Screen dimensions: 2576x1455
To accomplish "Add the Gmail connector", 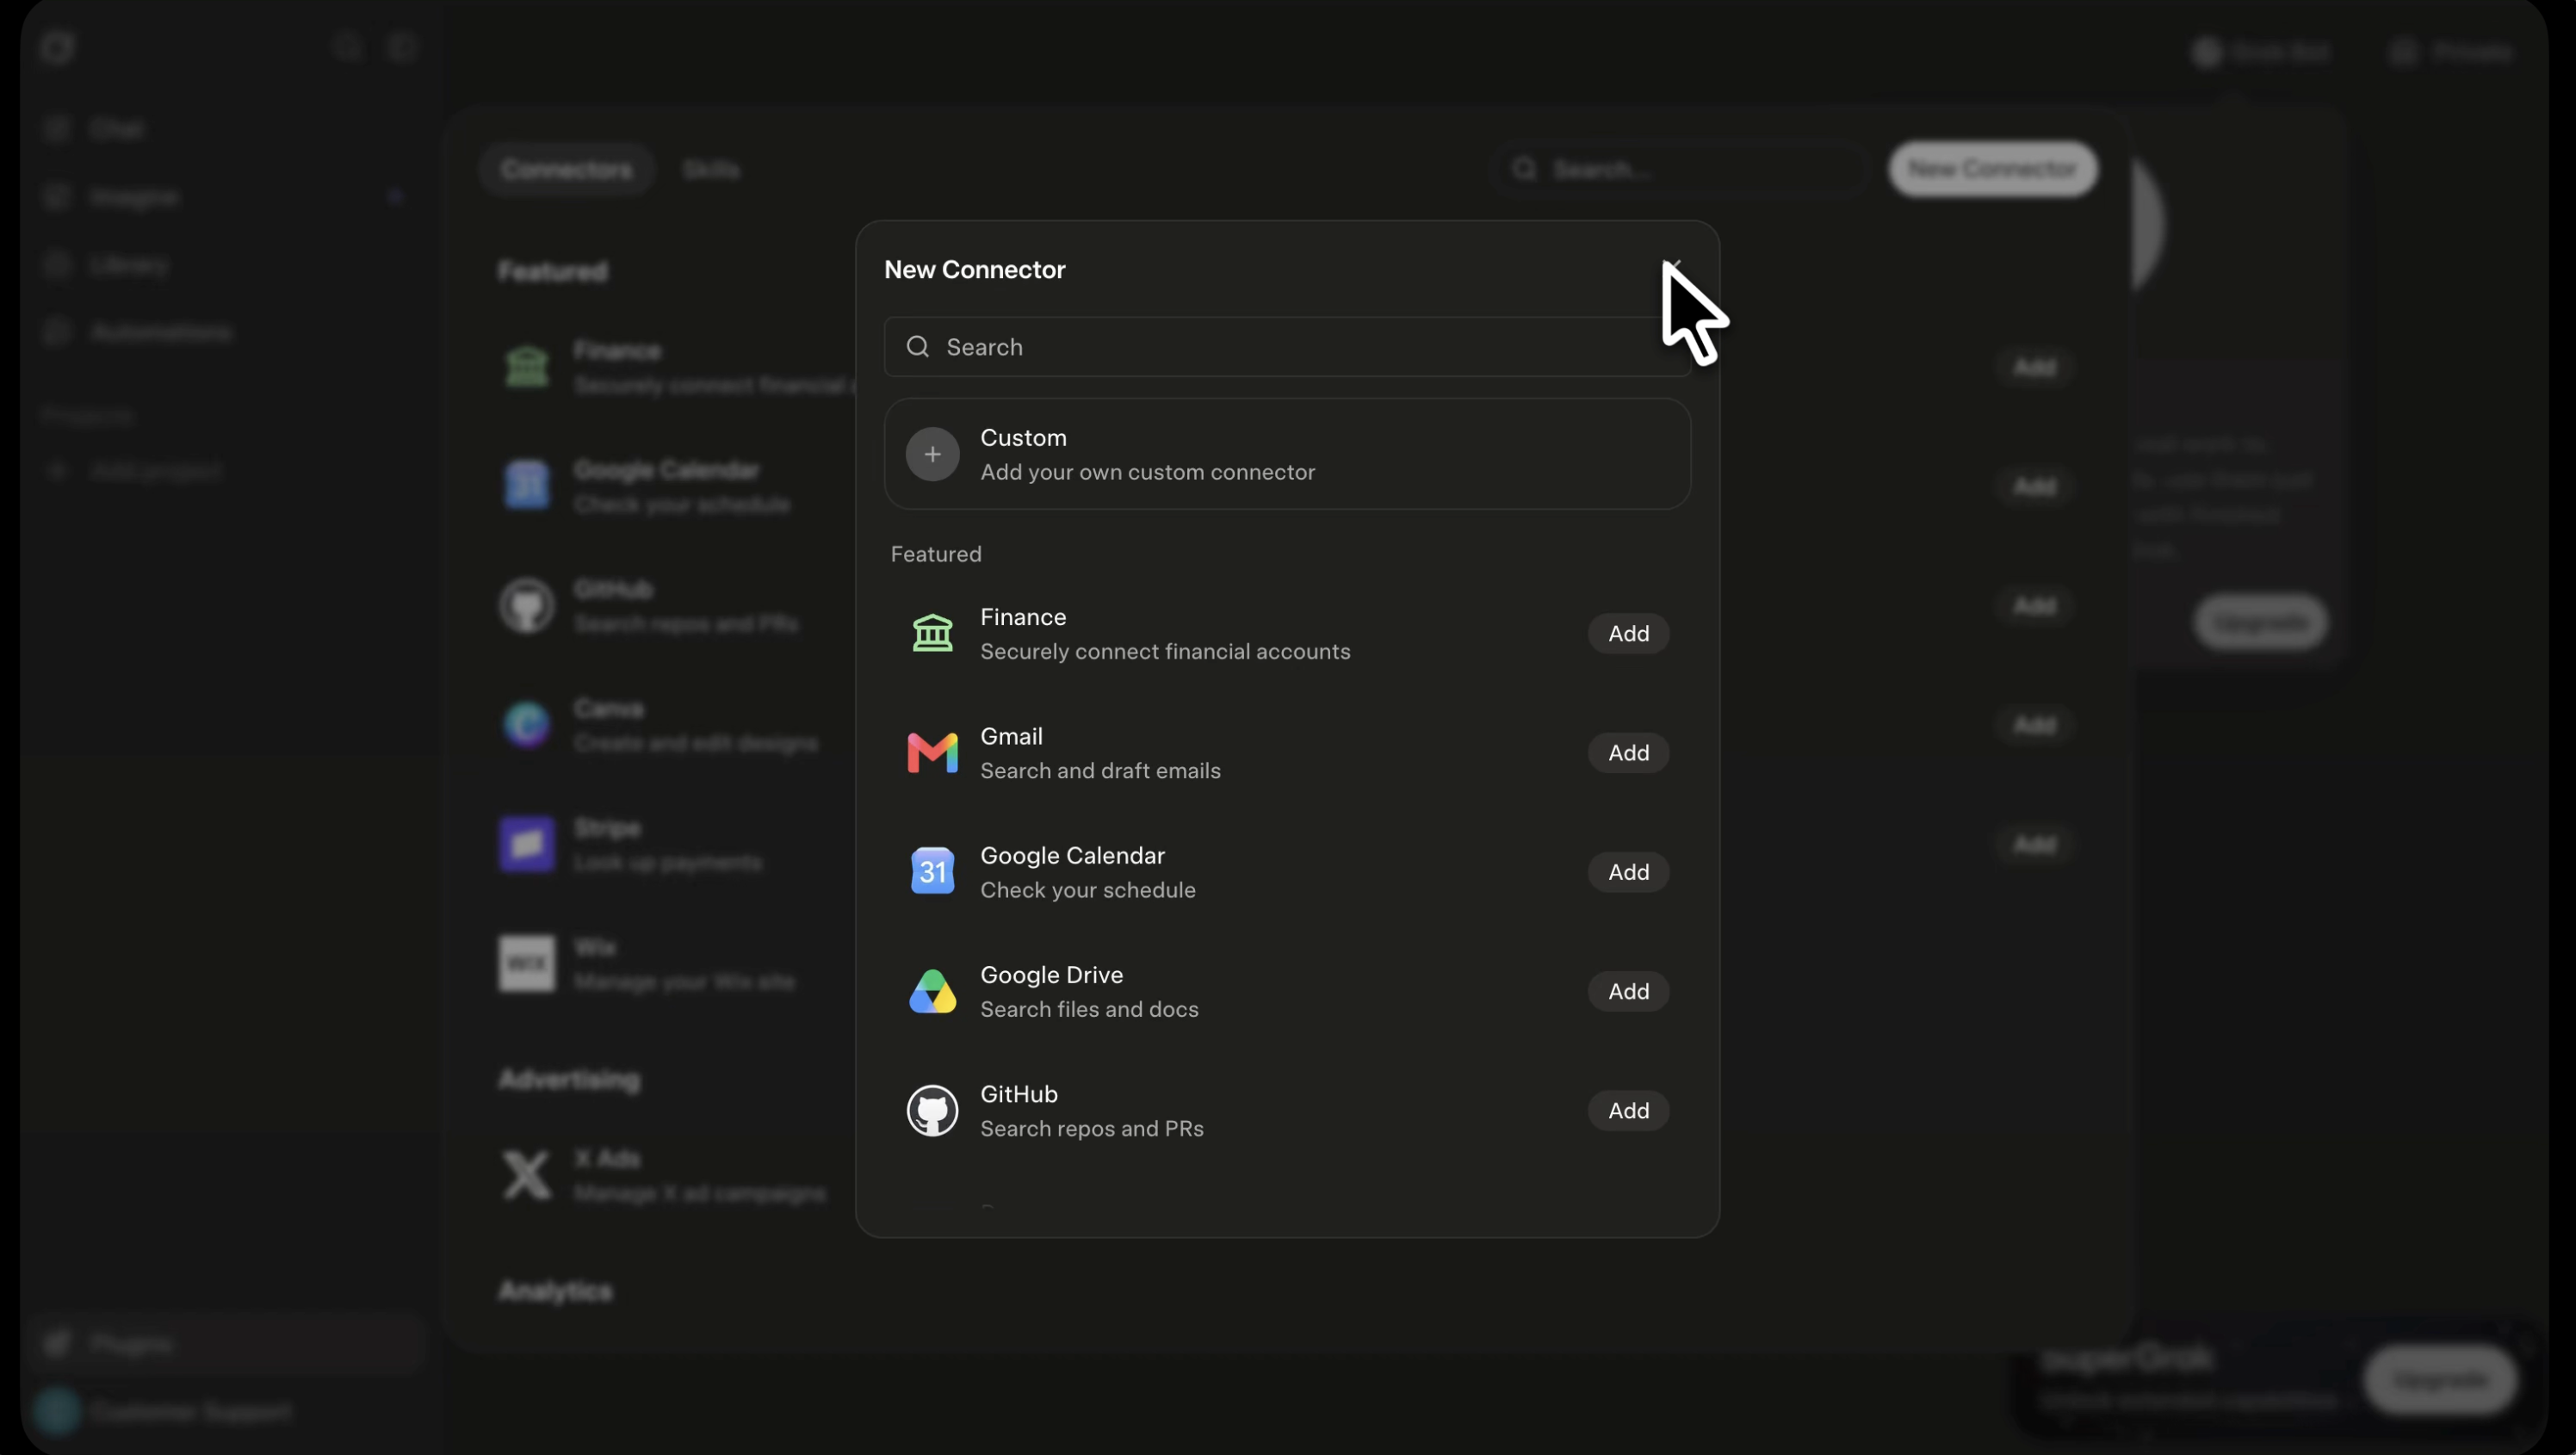I will (x=1628, y=752).
